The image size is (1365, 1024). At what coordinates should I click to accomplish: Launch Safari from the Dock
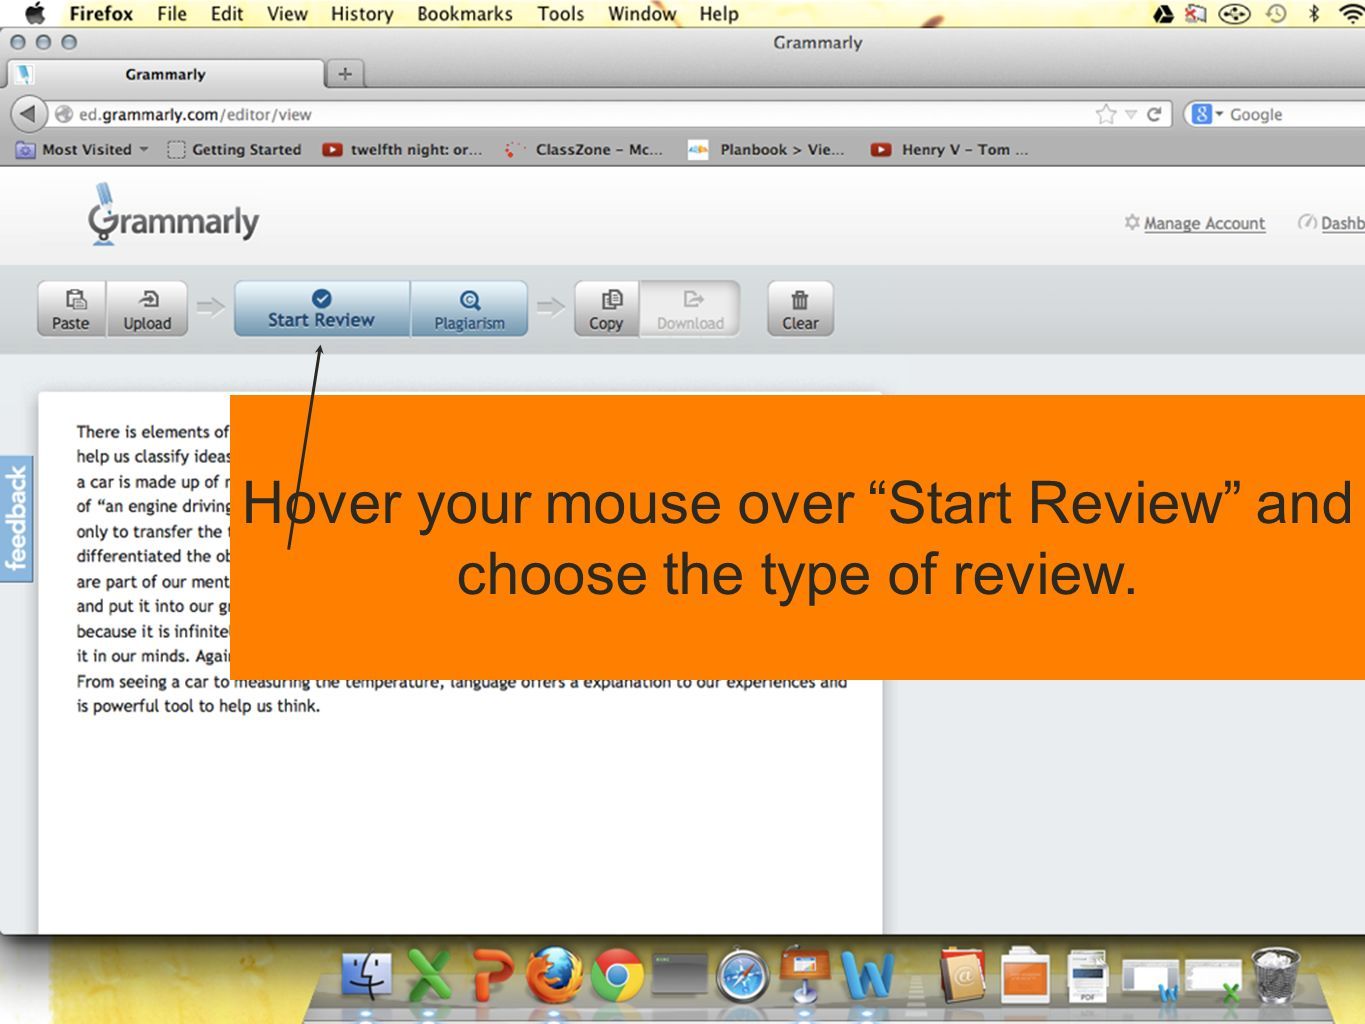[742, 975]
